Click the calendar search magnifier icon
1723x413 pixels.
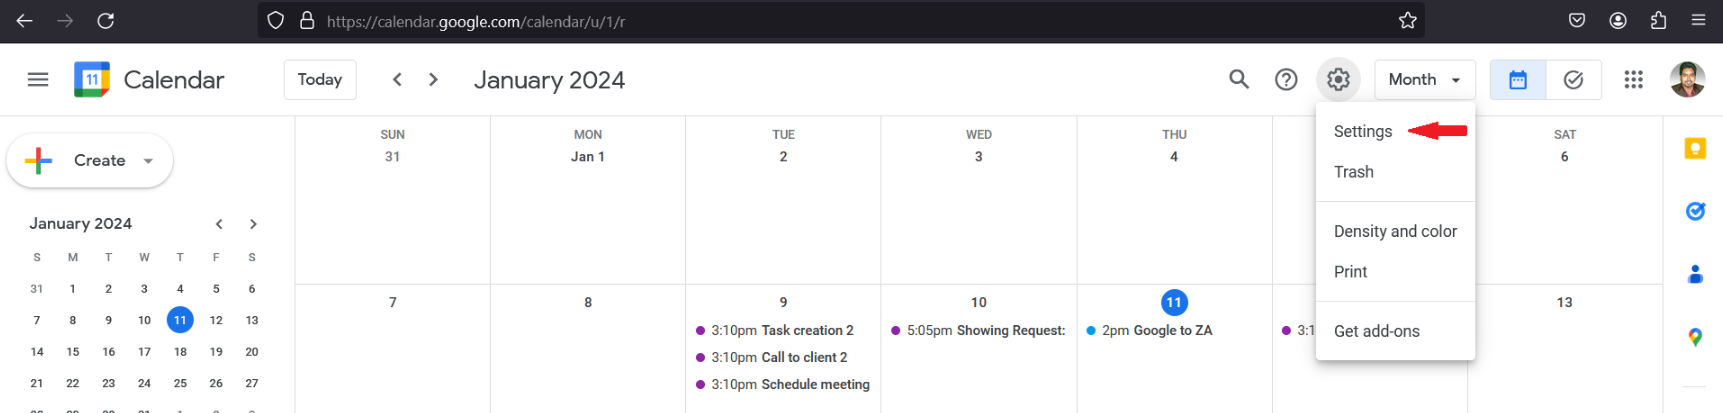[1239, 80]
